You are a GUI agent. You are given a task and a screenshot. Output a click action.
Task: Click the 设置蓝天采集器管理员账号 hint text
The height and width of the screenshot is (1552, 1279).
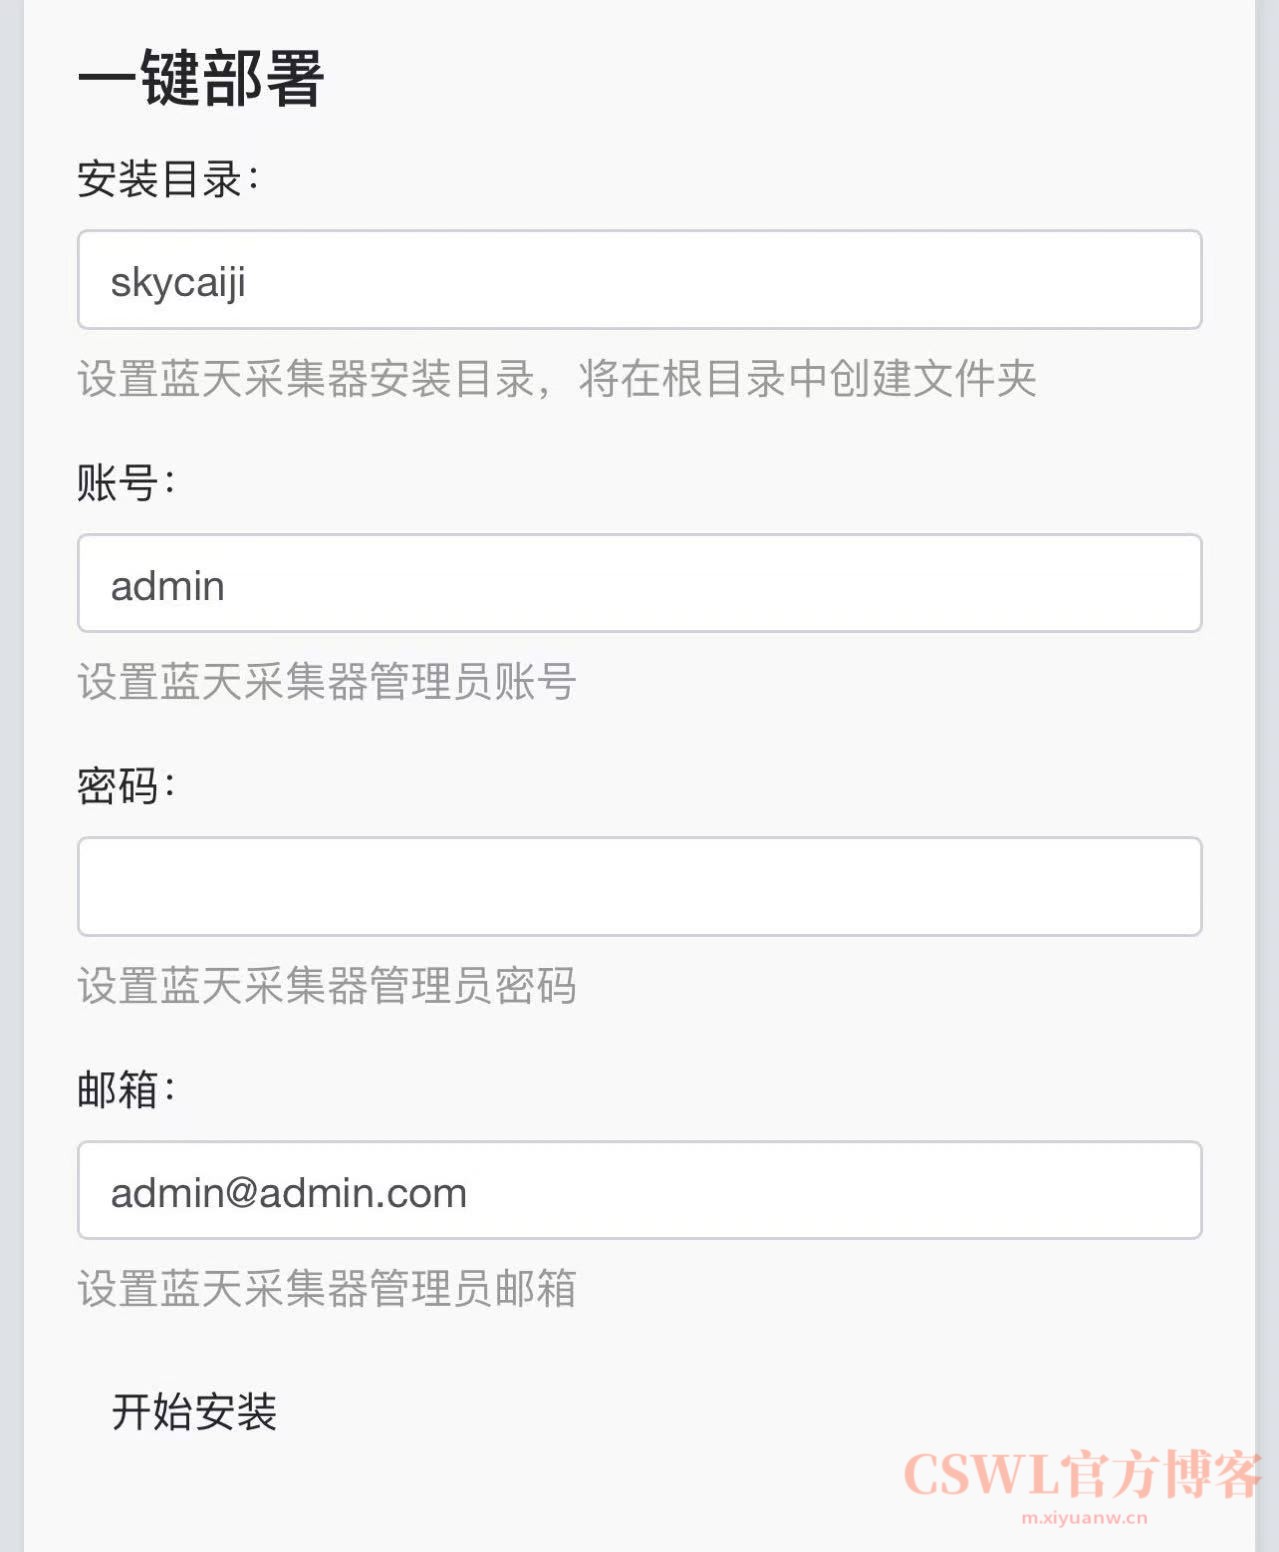[326, 682]
